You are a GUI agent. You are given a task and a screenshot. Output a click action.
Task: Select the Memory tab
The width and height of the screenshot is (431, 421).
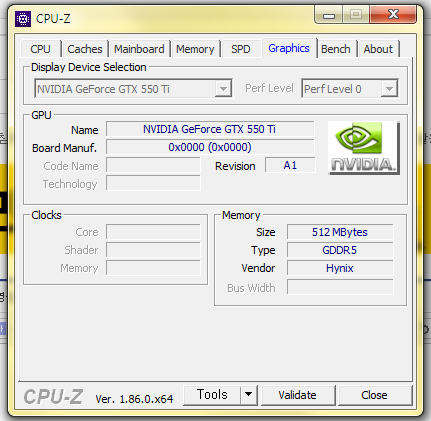coord(195,49)
